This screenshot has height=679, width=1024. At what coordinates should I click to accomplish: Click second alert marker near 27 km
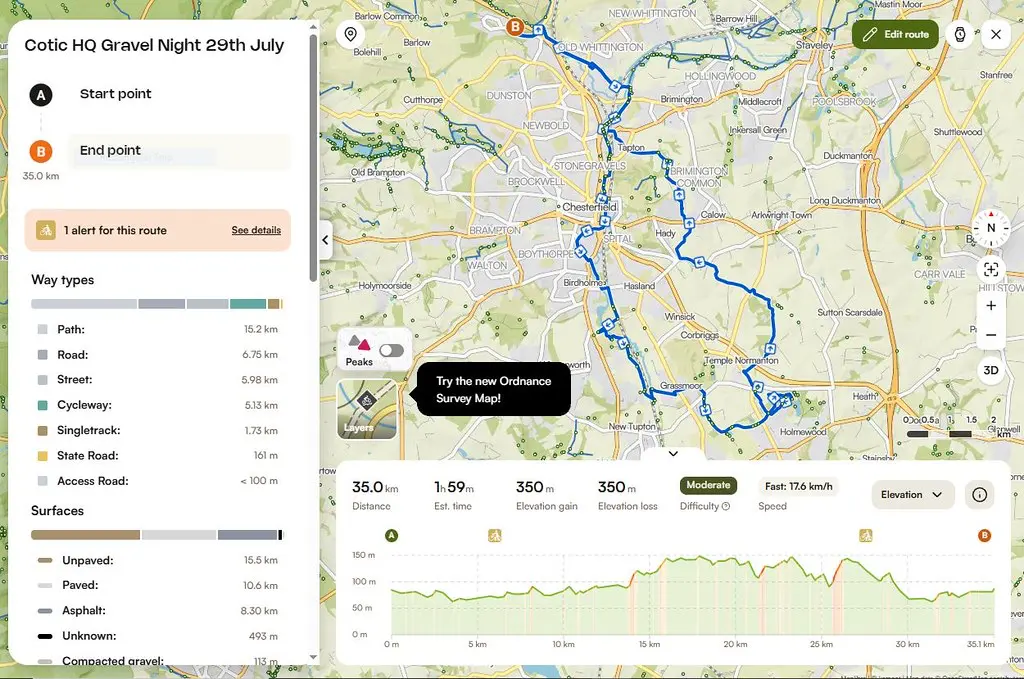pyautogui.click(x=865, y=536)
